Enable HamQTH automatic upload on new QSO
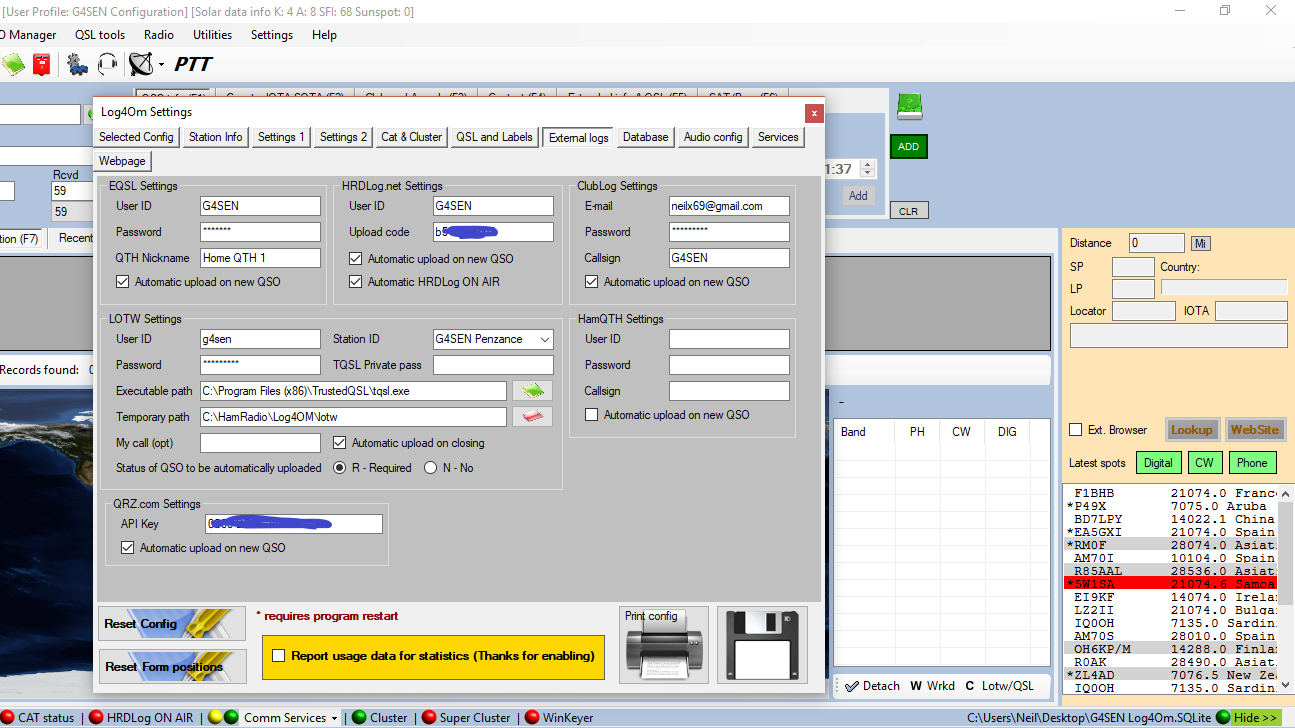 (x=592, y=415)
